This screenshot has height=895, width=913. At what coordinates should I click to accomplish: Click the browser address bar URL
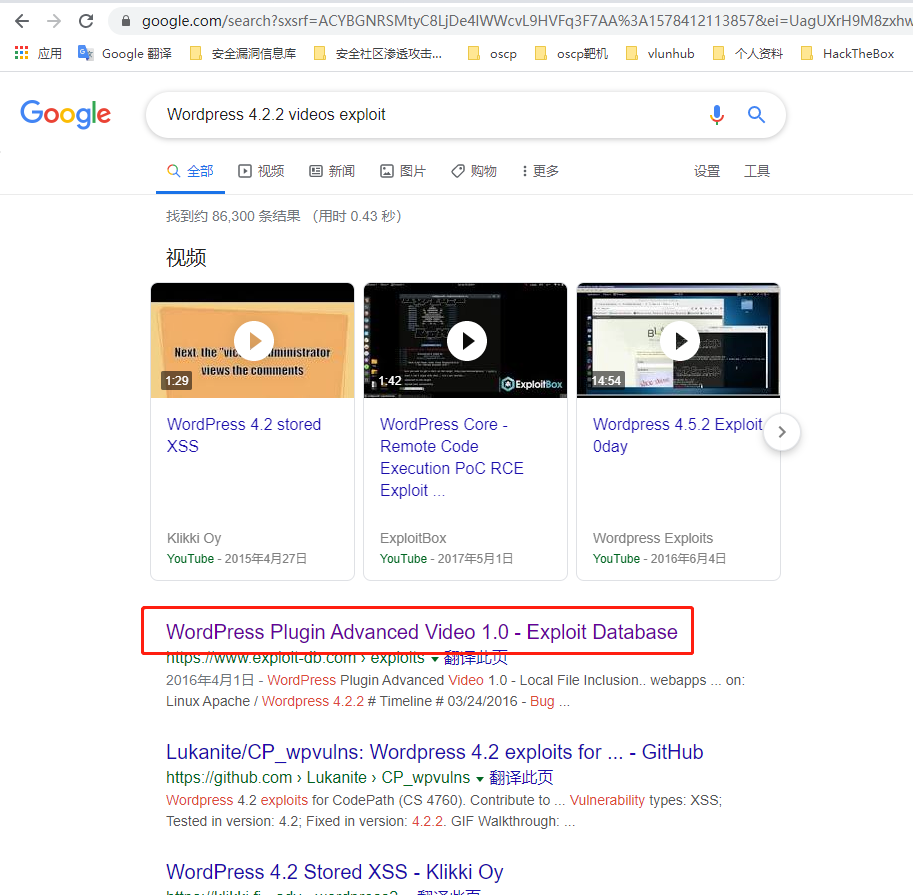(524, 21)
